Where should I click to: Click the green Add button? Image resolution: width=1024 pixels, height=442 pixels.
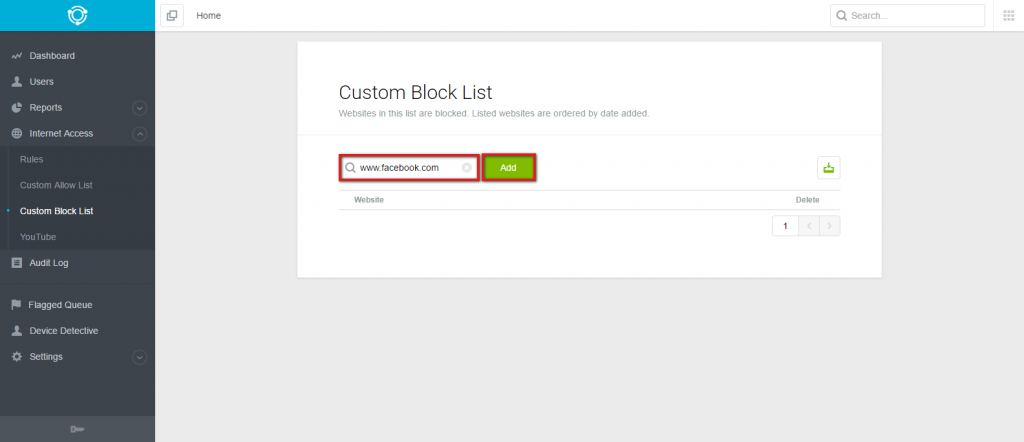click(x=509, y=168)
